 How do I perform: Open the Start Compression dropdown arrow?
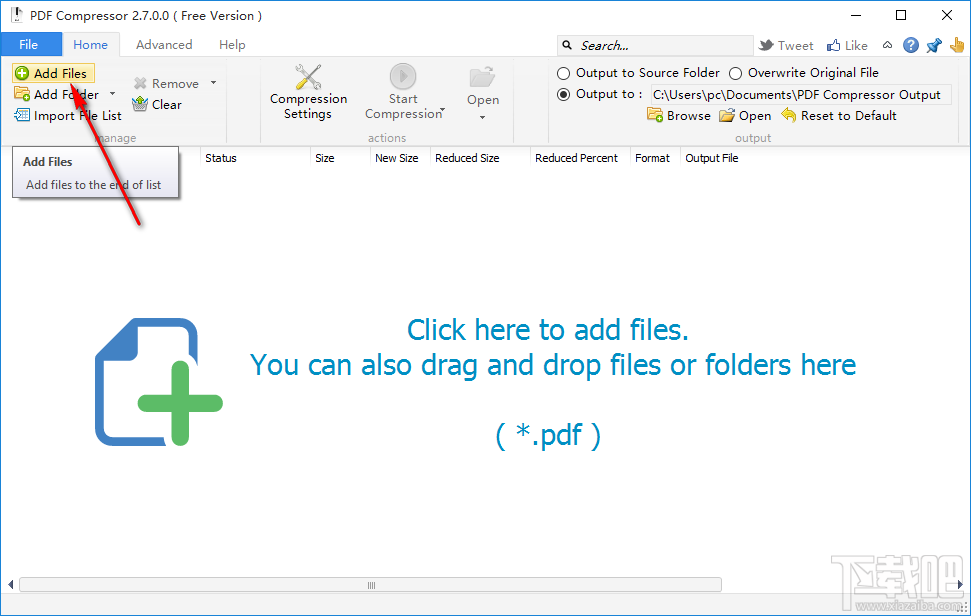[442, 110]
